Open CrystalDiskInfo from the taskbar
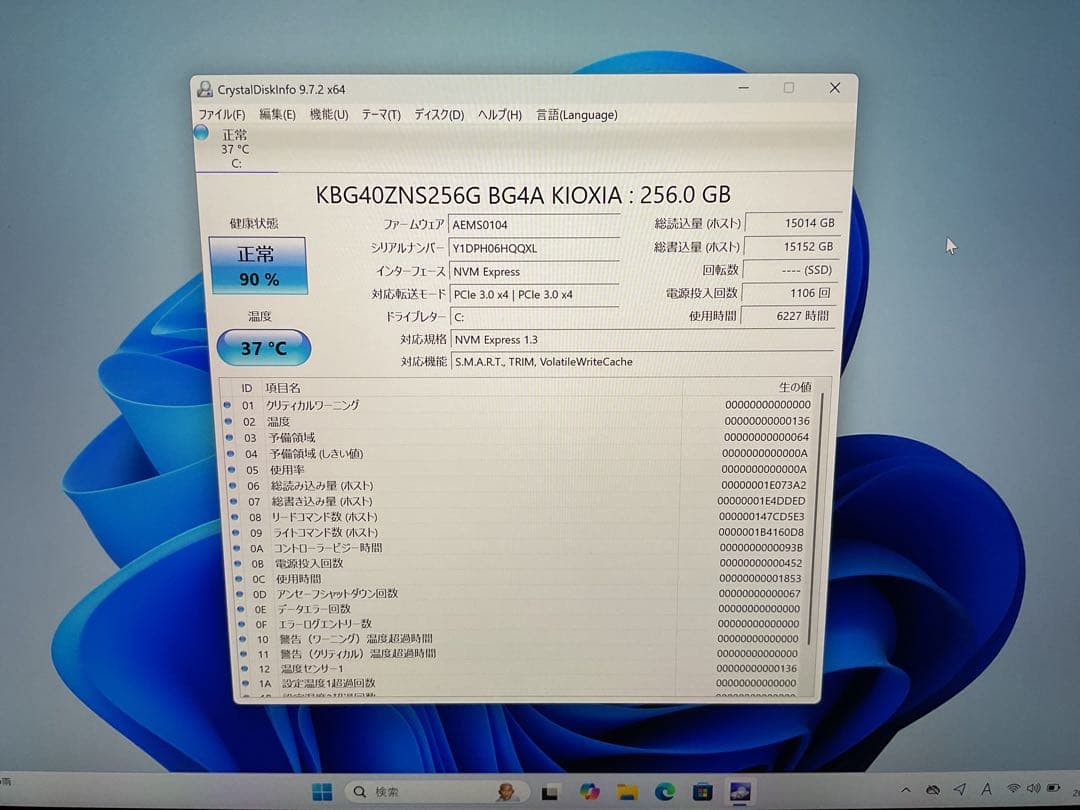This screenshot has width=1080, height=810. click(x=740, y=790)
